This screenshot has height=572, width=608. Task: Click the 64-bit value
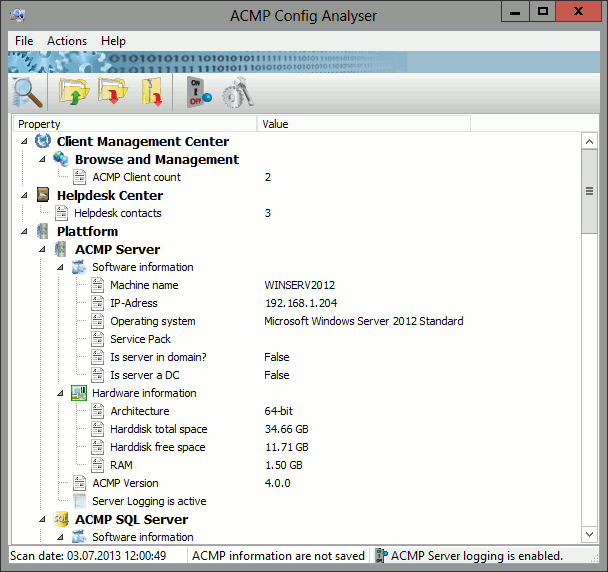click(278, 411)
